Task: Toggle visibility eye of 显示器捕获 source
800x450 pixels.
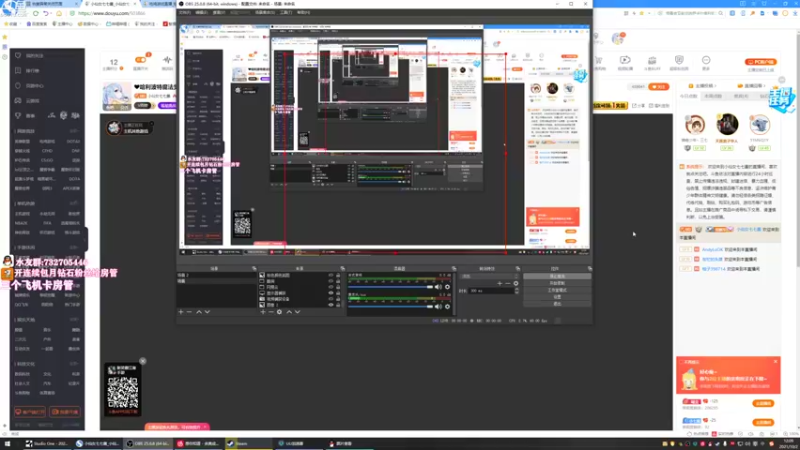Action: [331, 293]
